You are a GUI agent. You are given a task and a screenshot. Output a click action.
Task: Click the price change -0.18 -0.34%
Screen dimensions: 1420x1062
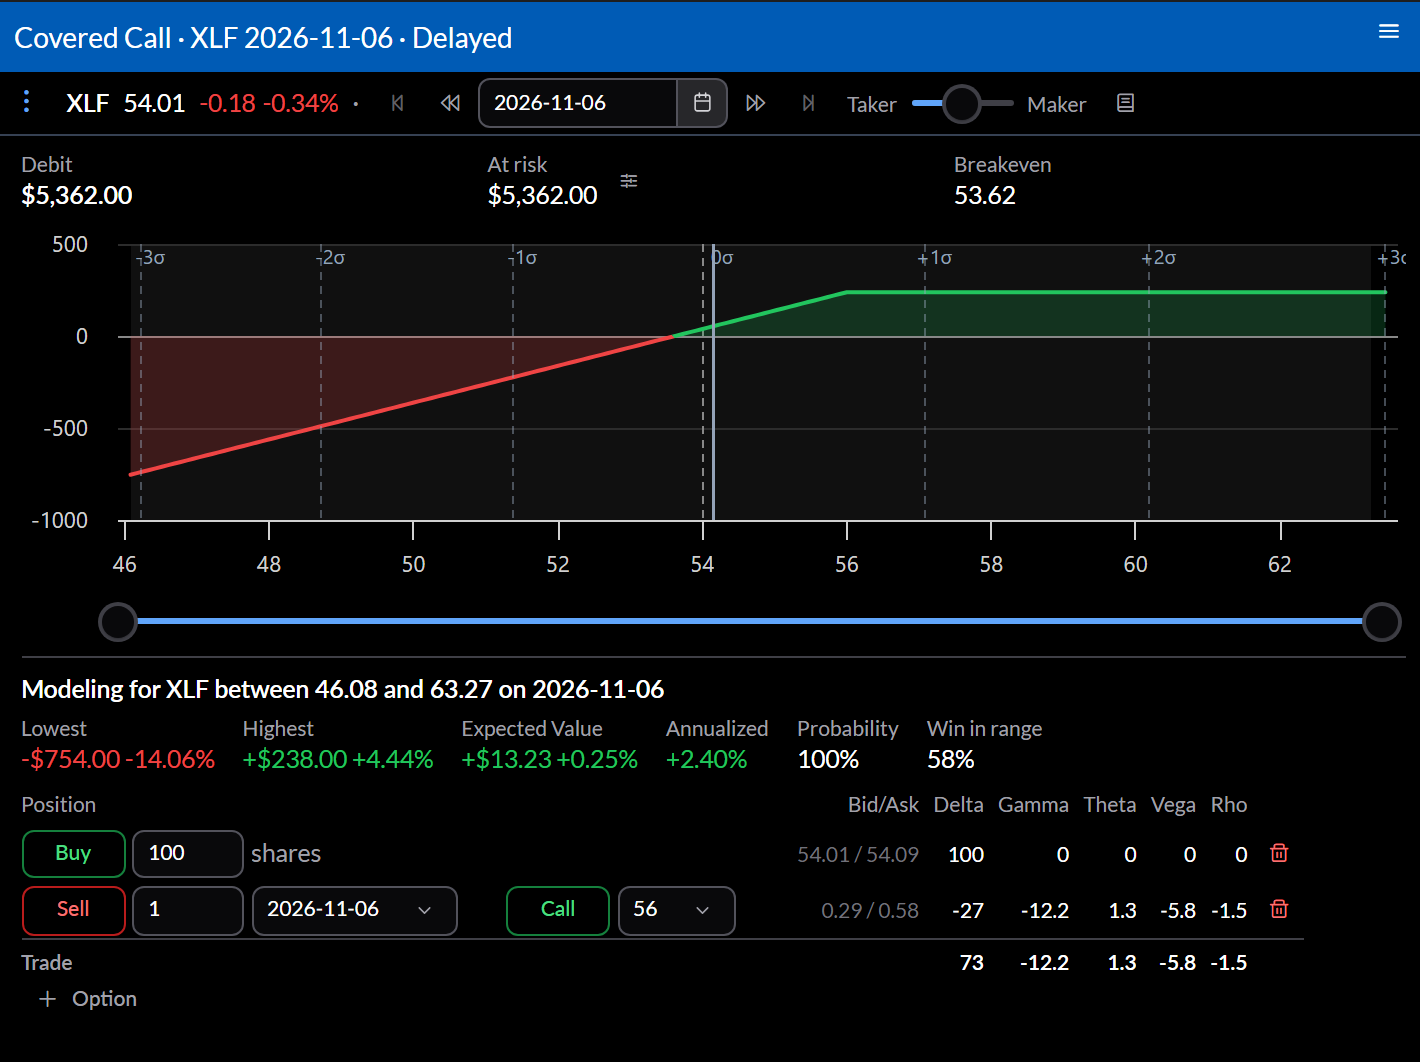(x=269, y=103)
